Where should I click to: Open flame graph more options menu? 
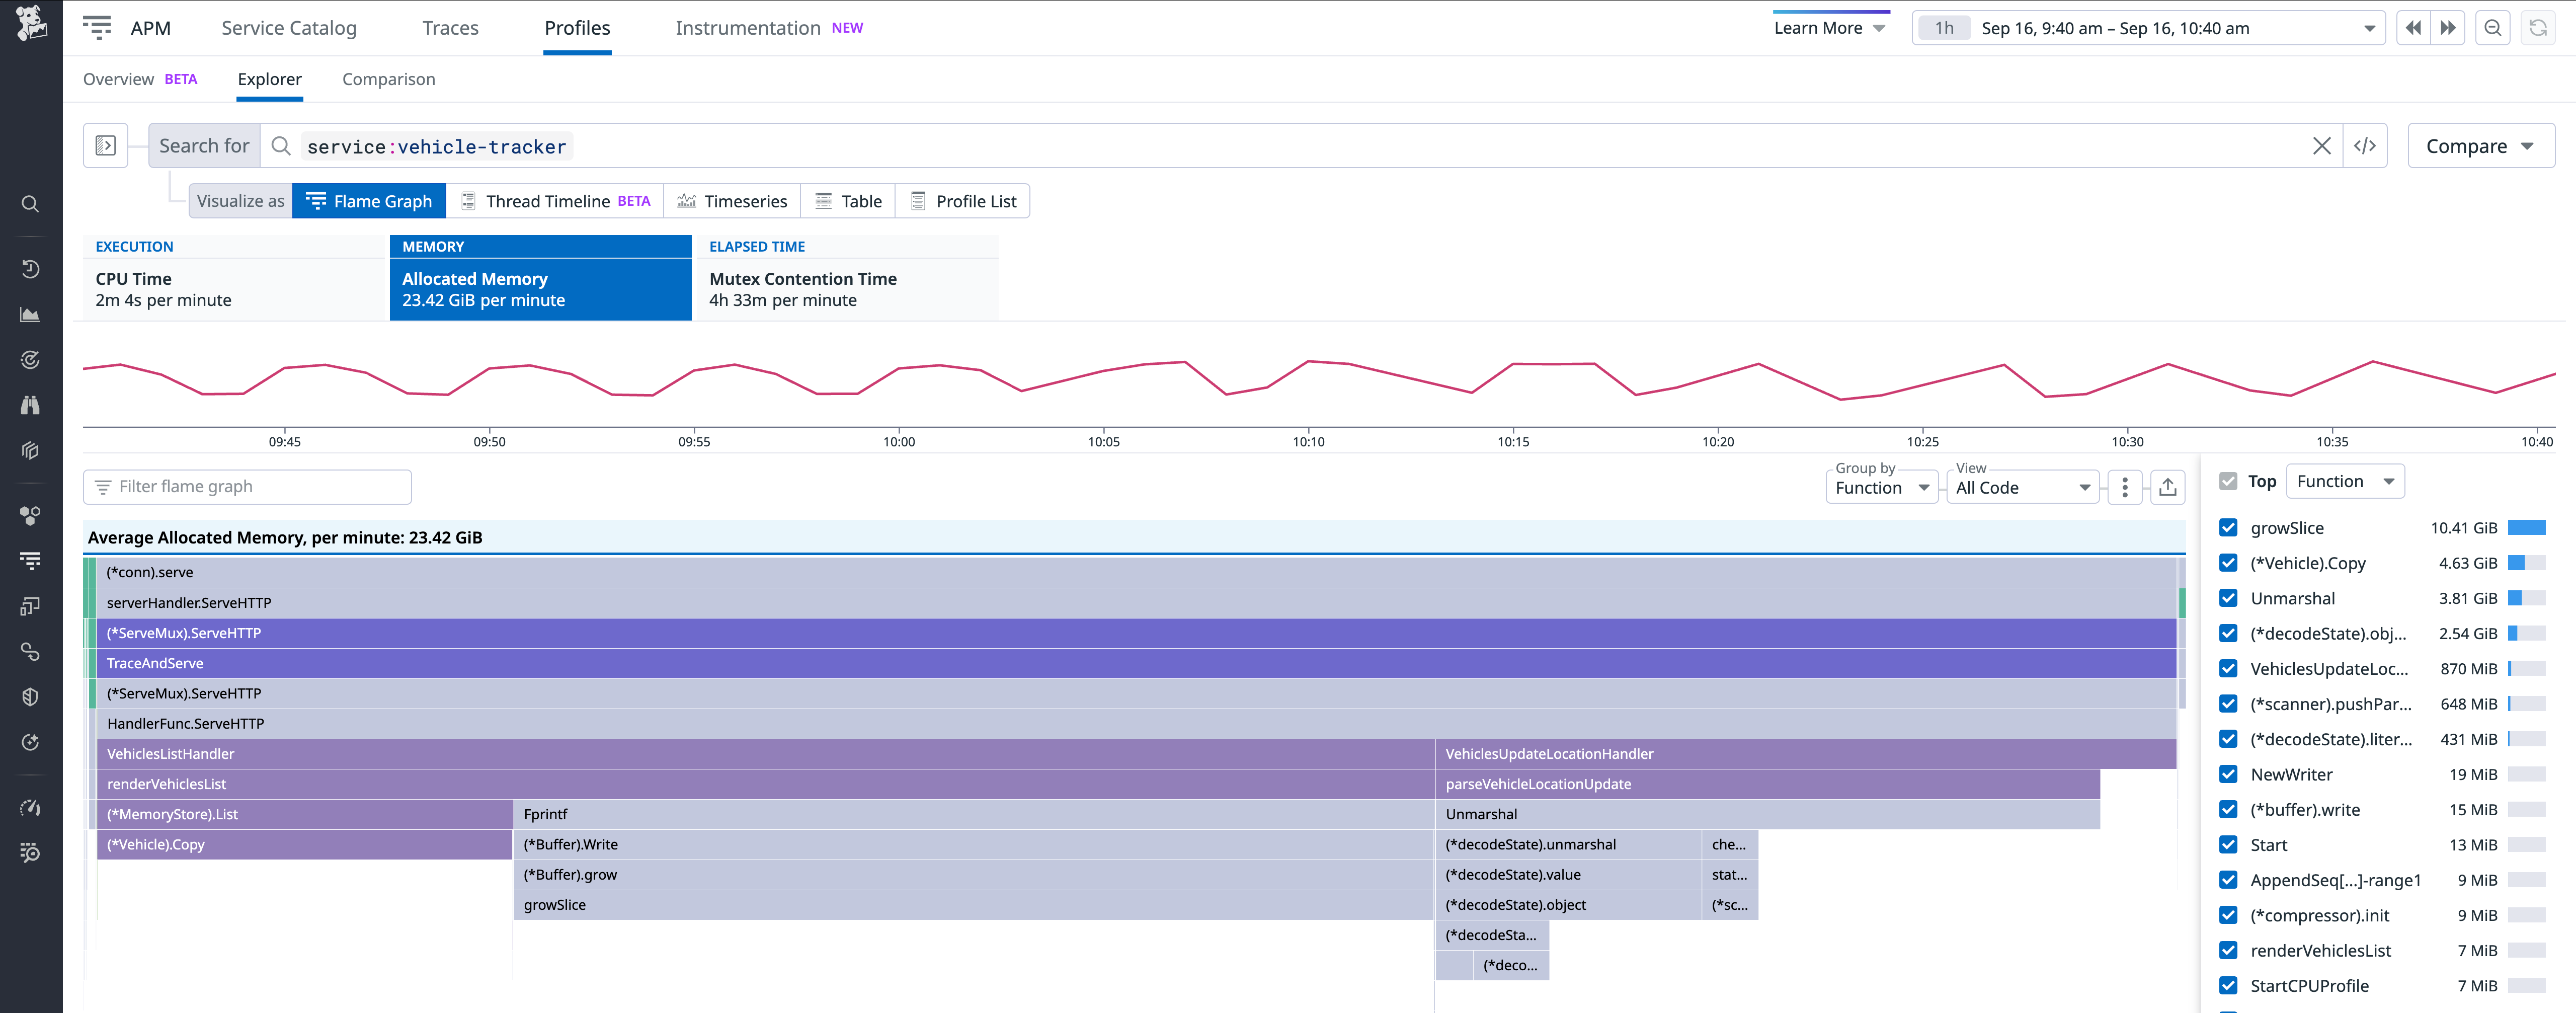[x=2124, y=487]
